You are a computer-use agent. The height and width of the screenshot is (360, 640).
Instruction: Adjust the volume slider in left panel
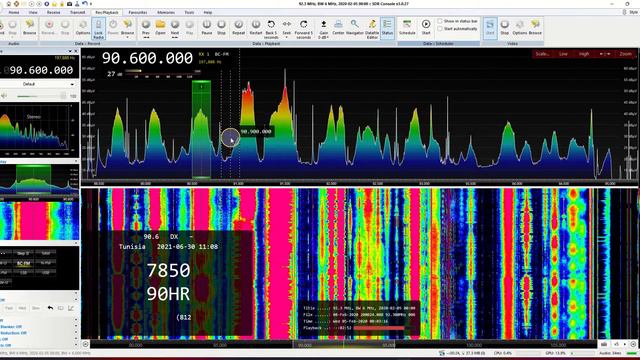click(x=40, y=96)
